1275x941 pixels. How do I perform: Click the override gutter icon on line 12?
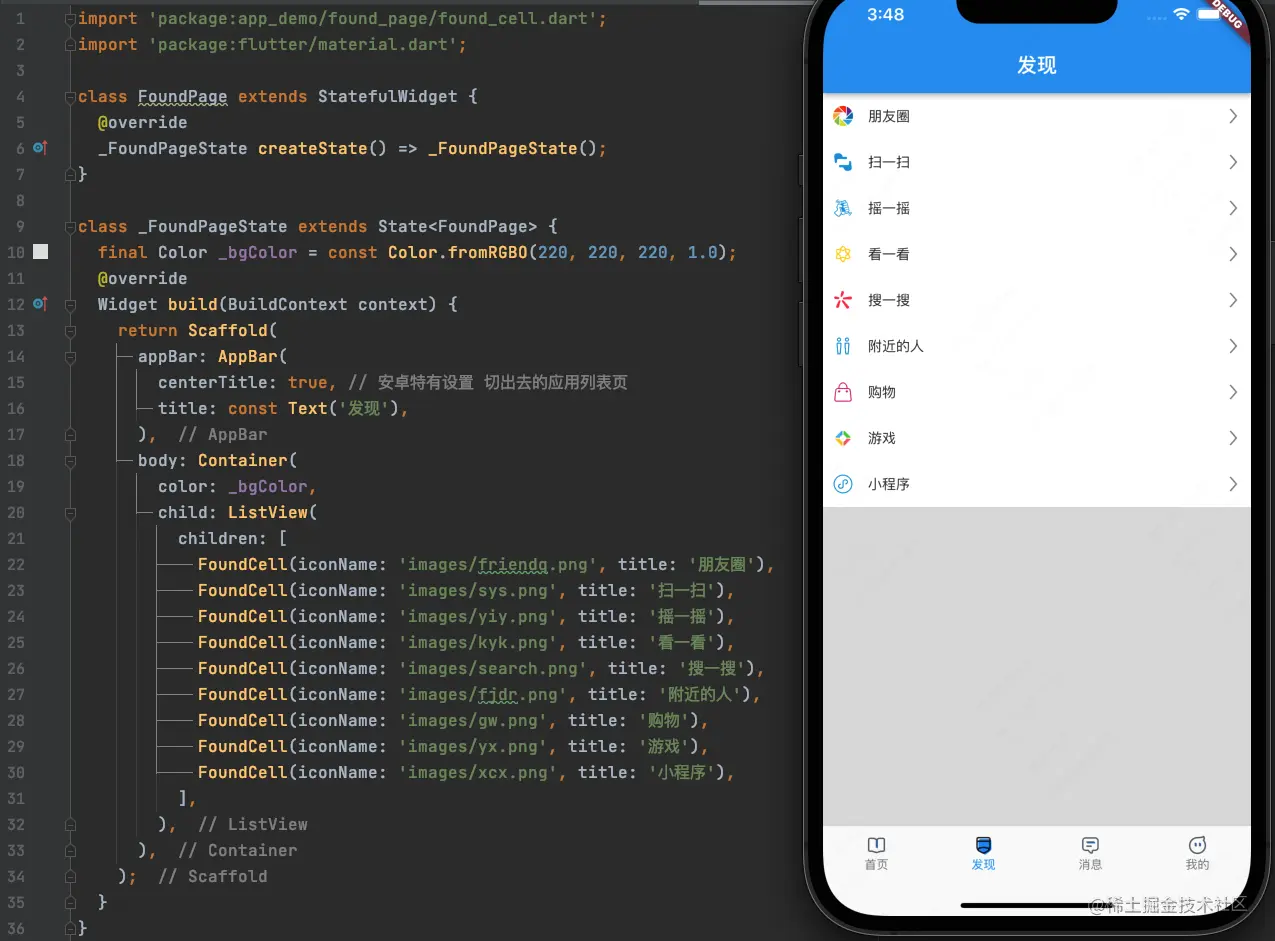40,304
